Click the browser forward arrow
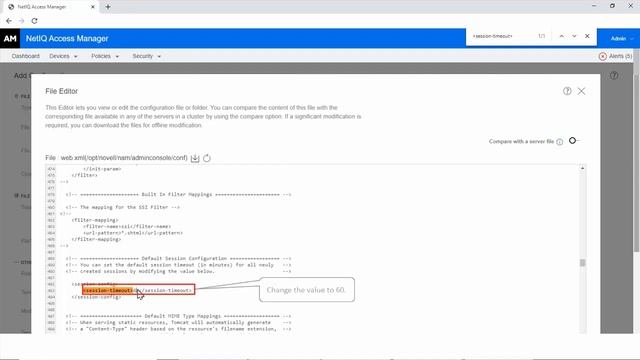640x360 pixels. click(x=22, y=21)
